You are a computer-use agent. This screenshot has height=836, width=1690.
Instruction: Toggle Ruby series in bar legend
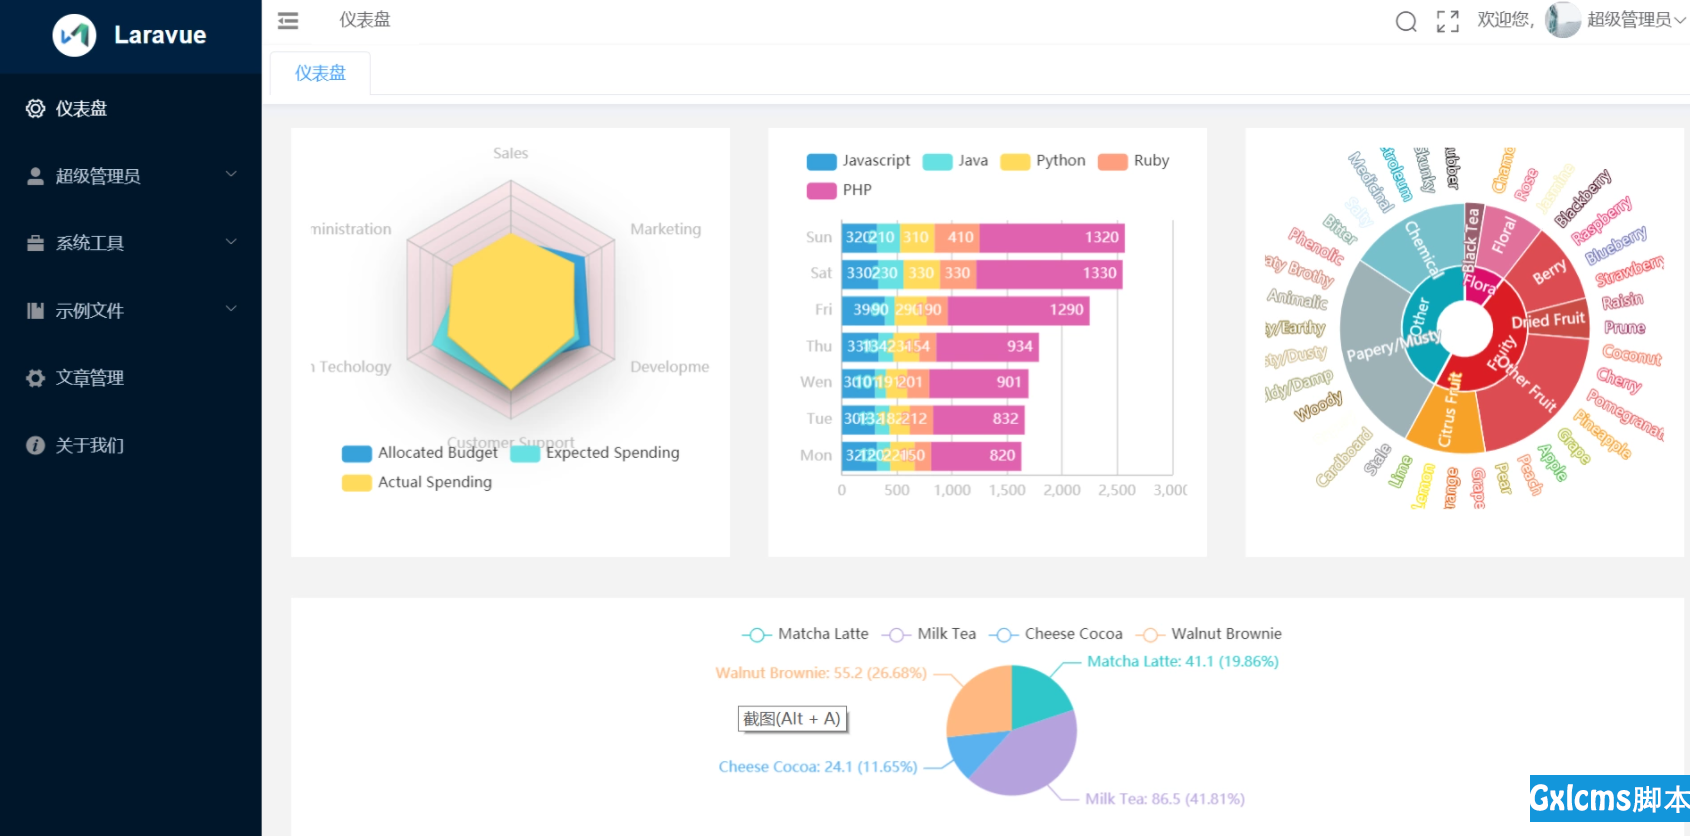1133,161
